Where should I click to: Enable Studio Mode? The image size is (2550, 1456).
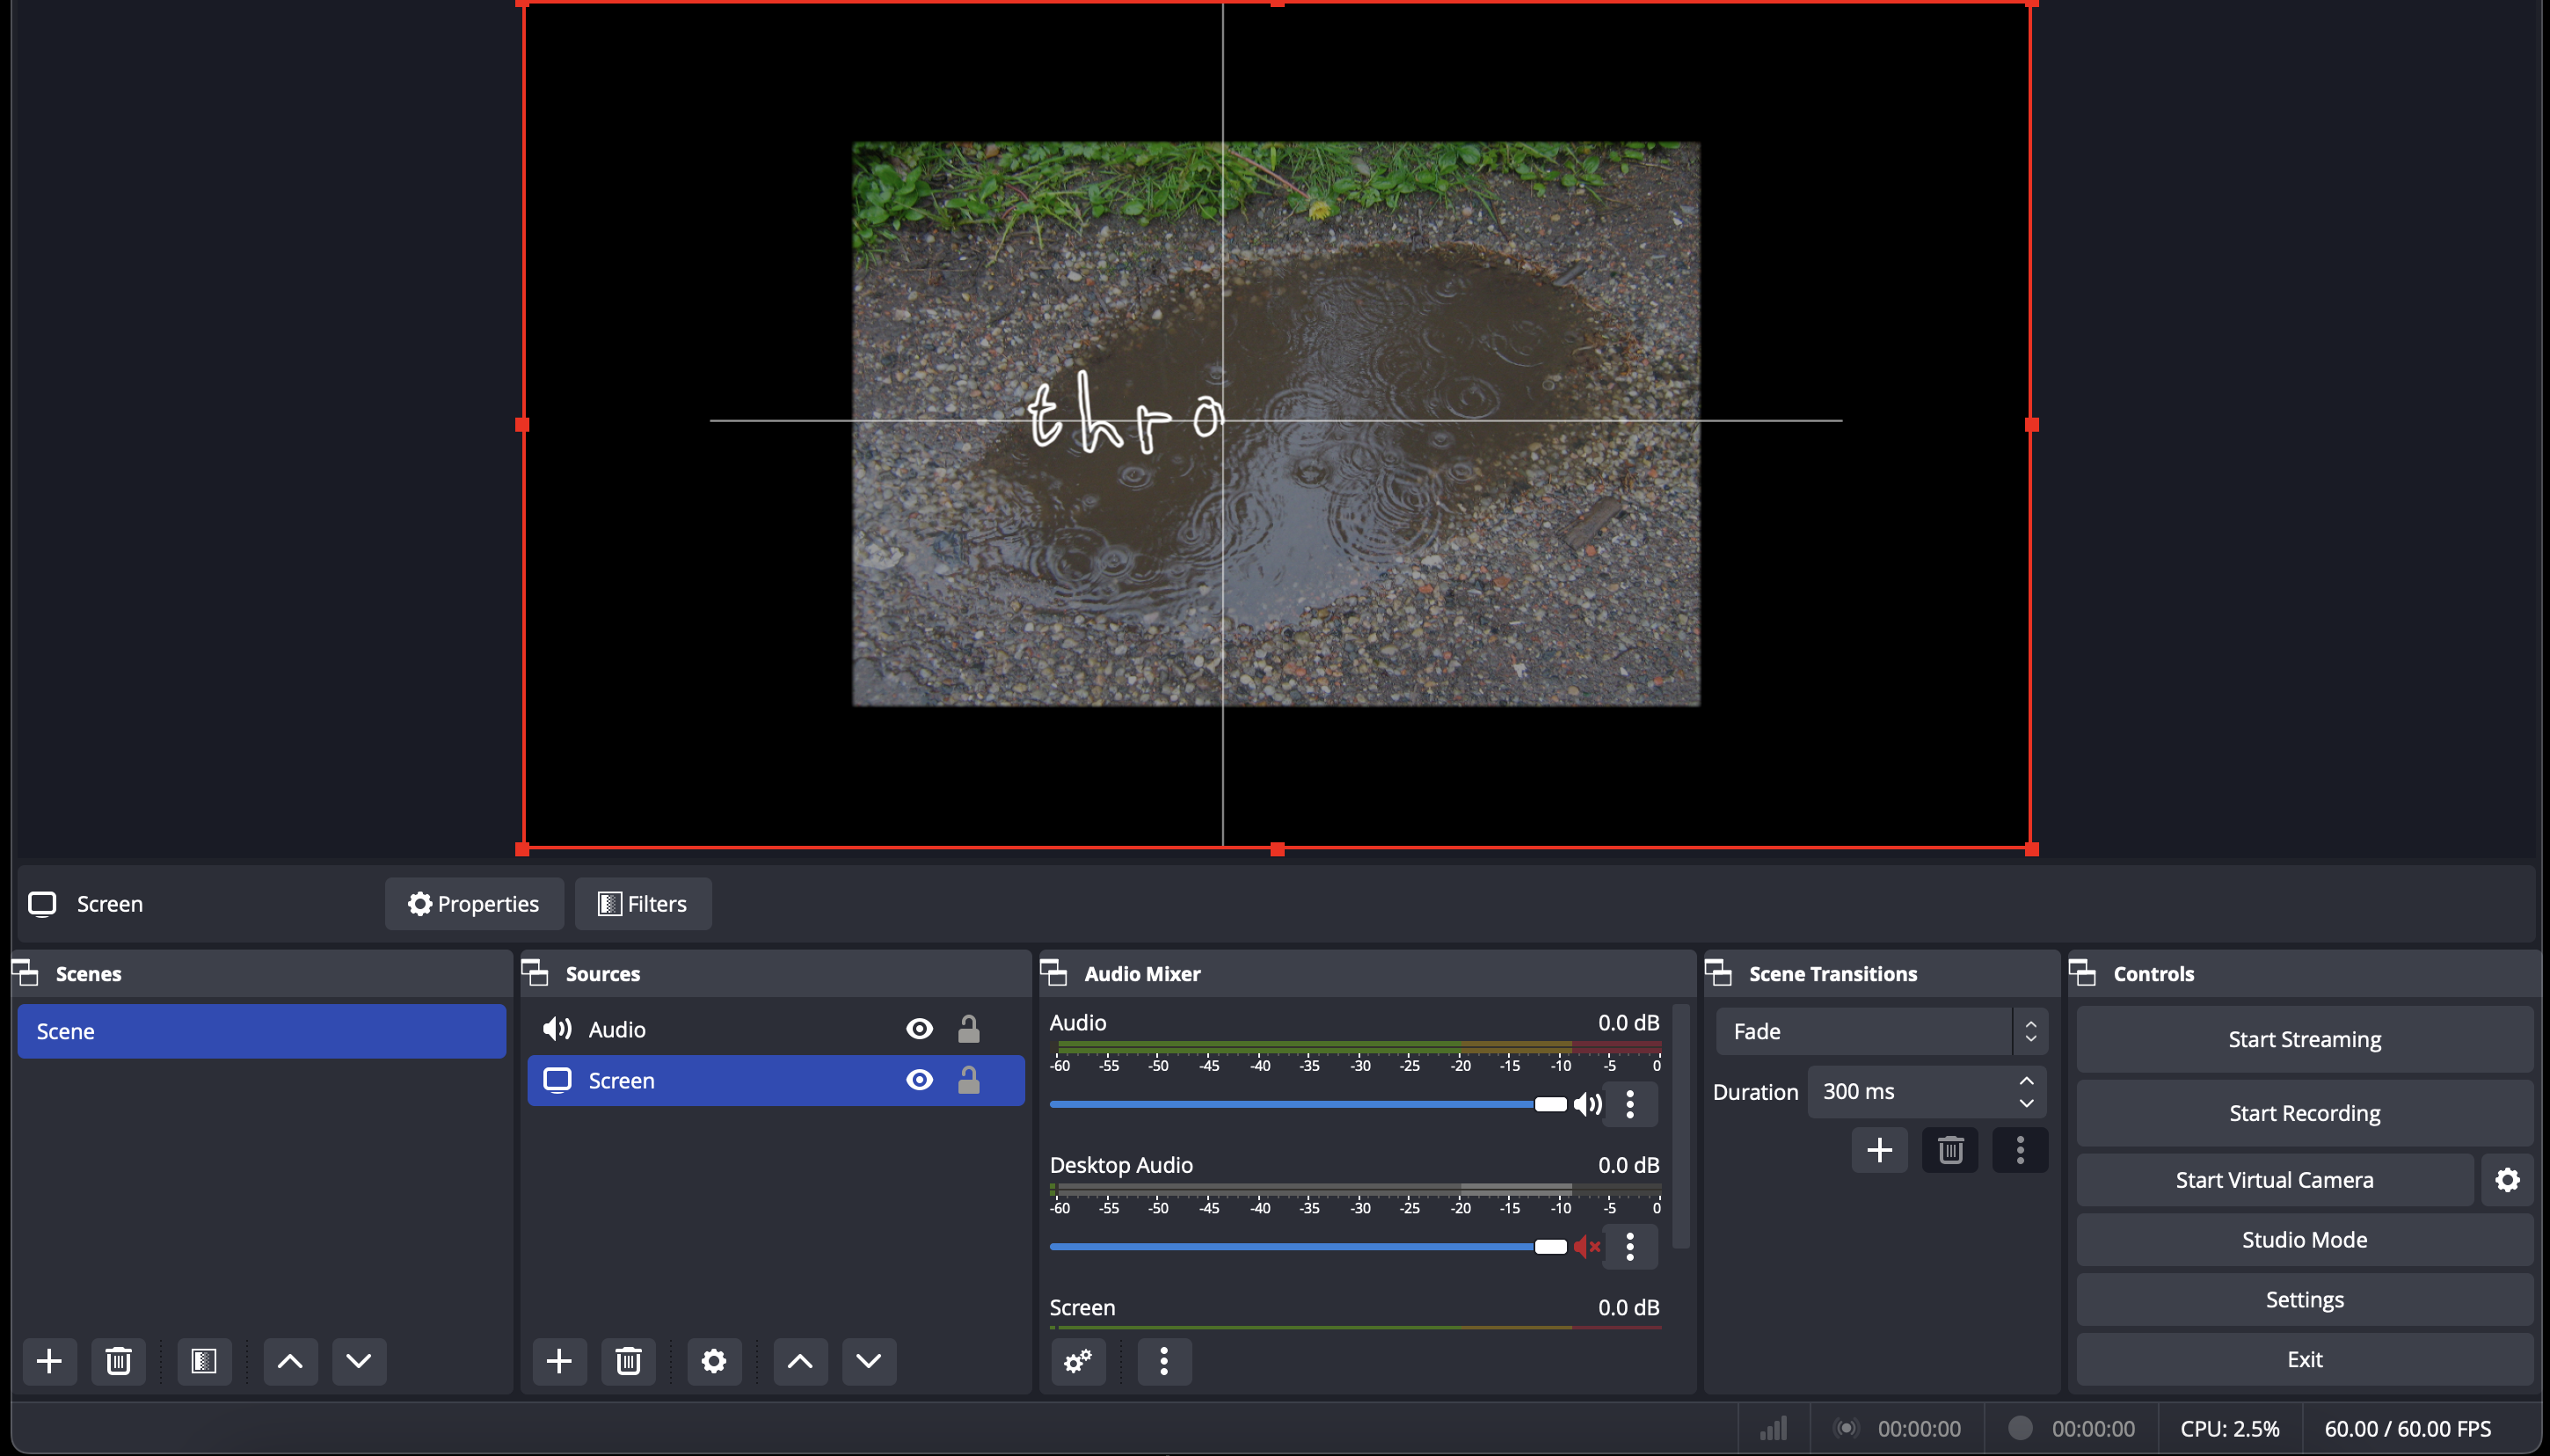pyautogui.click(x=2304, y=1240)
